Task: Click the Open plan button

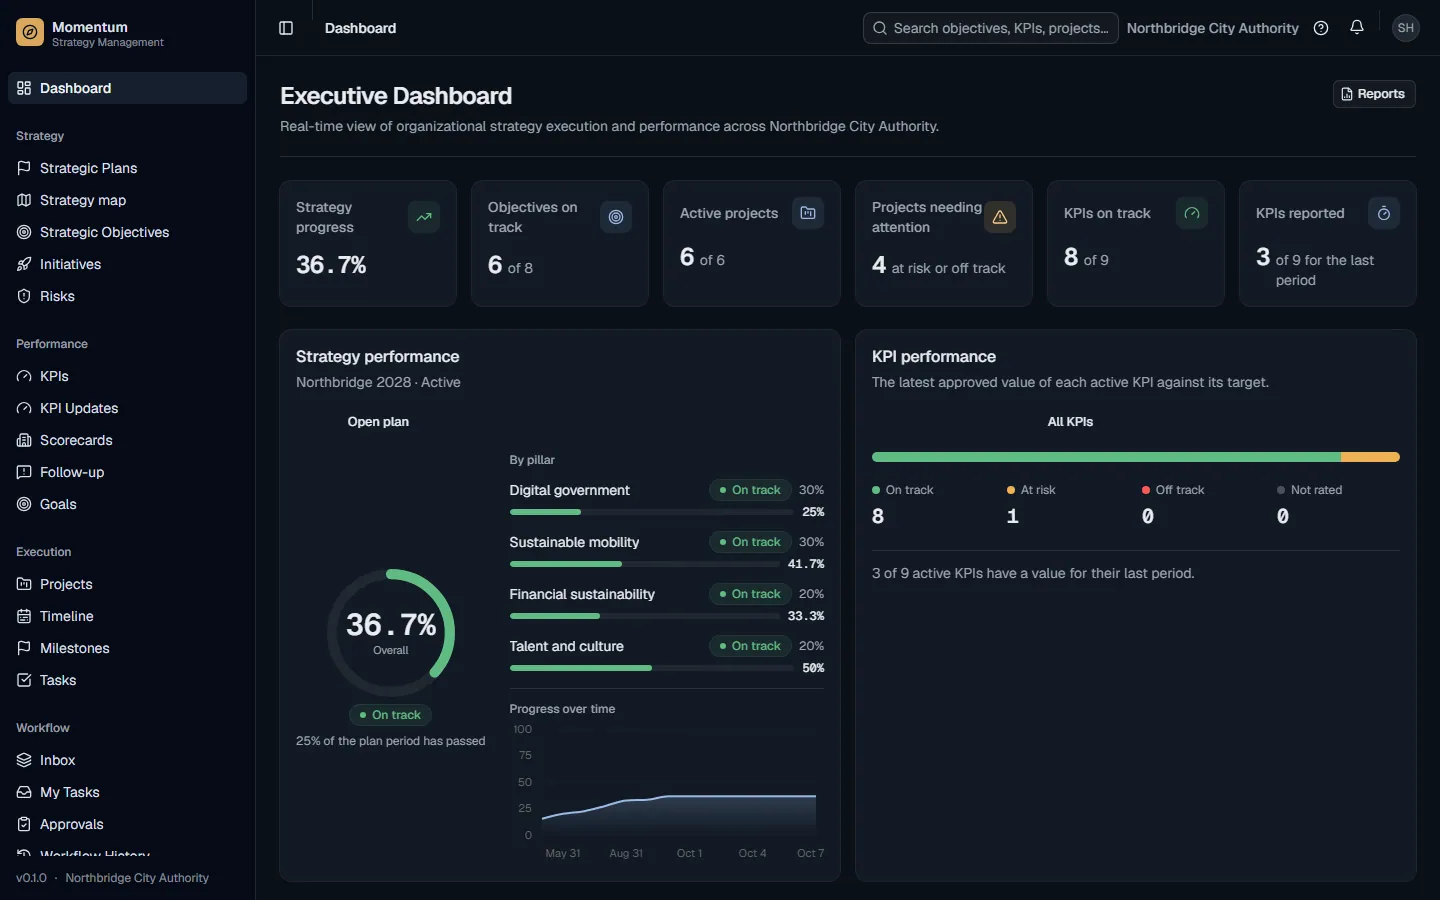Action: pyautogui.click(x=378, y=422)
